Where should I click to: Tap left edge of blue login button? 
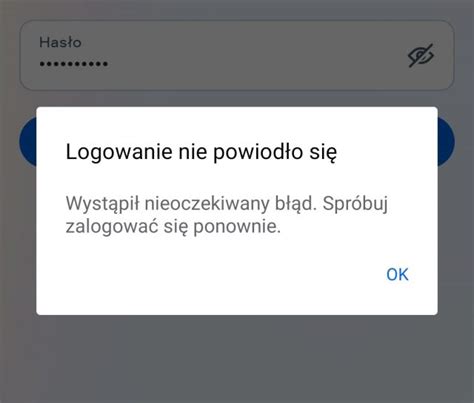click(x=28, y=142)
